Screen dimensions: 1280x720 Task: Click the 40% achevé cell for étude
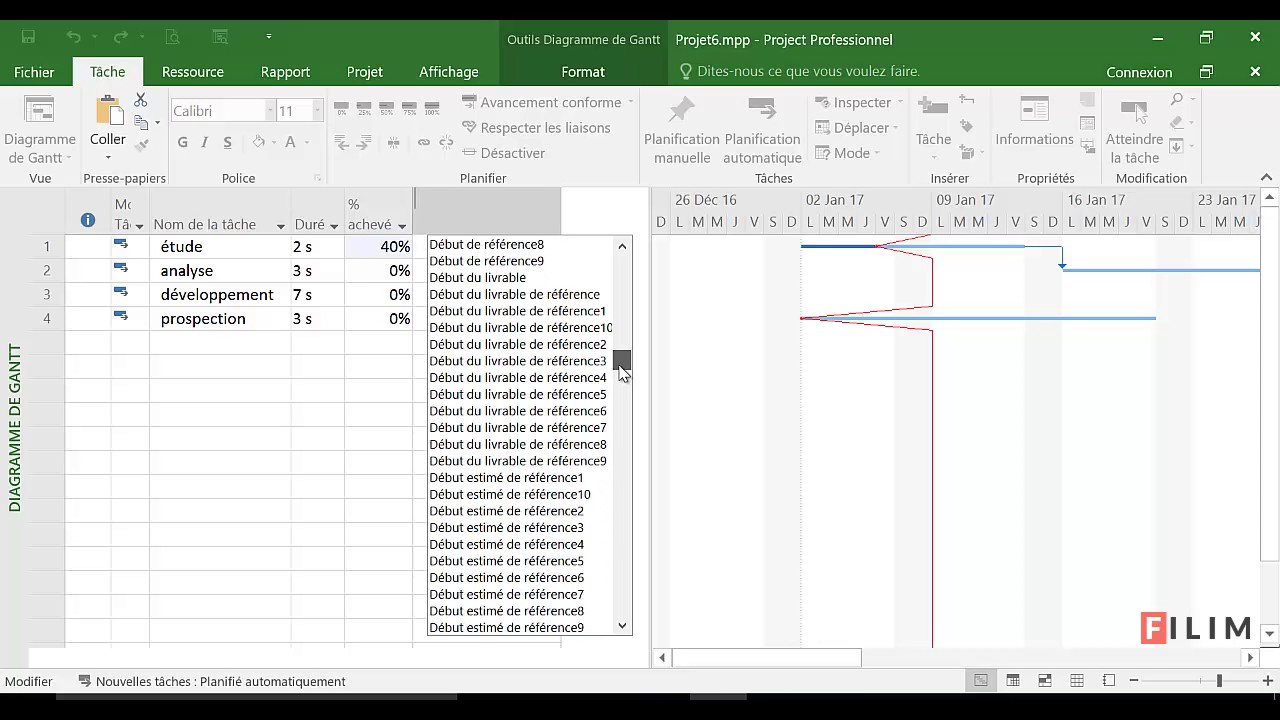click(379, 246)
